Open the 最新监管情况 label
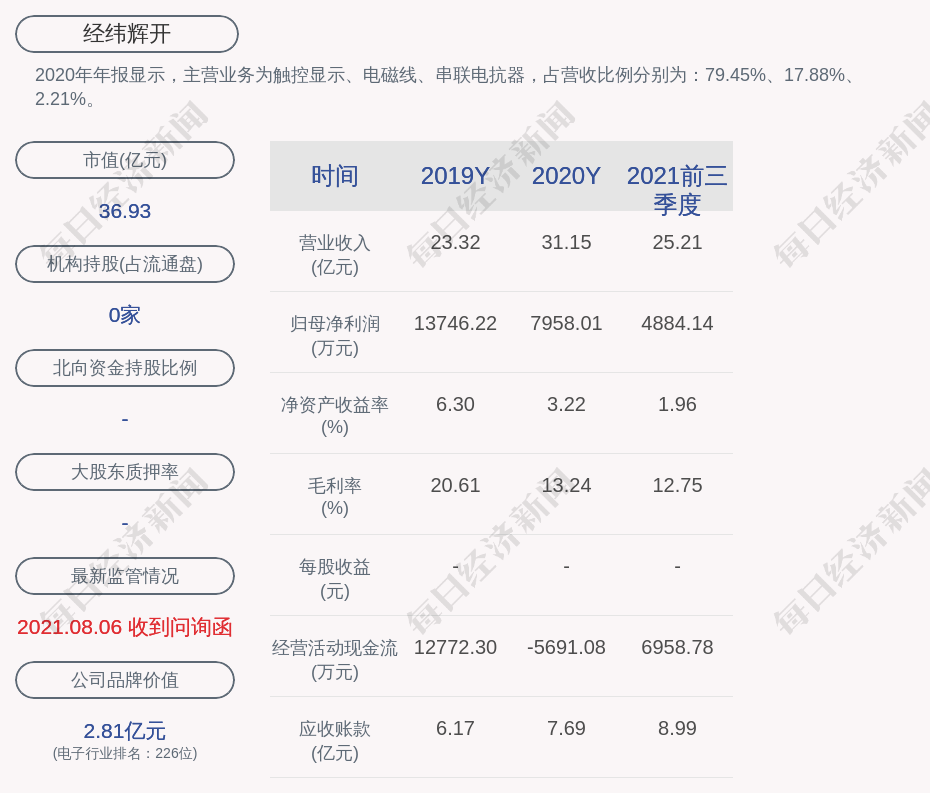 [x=125, y=576]
